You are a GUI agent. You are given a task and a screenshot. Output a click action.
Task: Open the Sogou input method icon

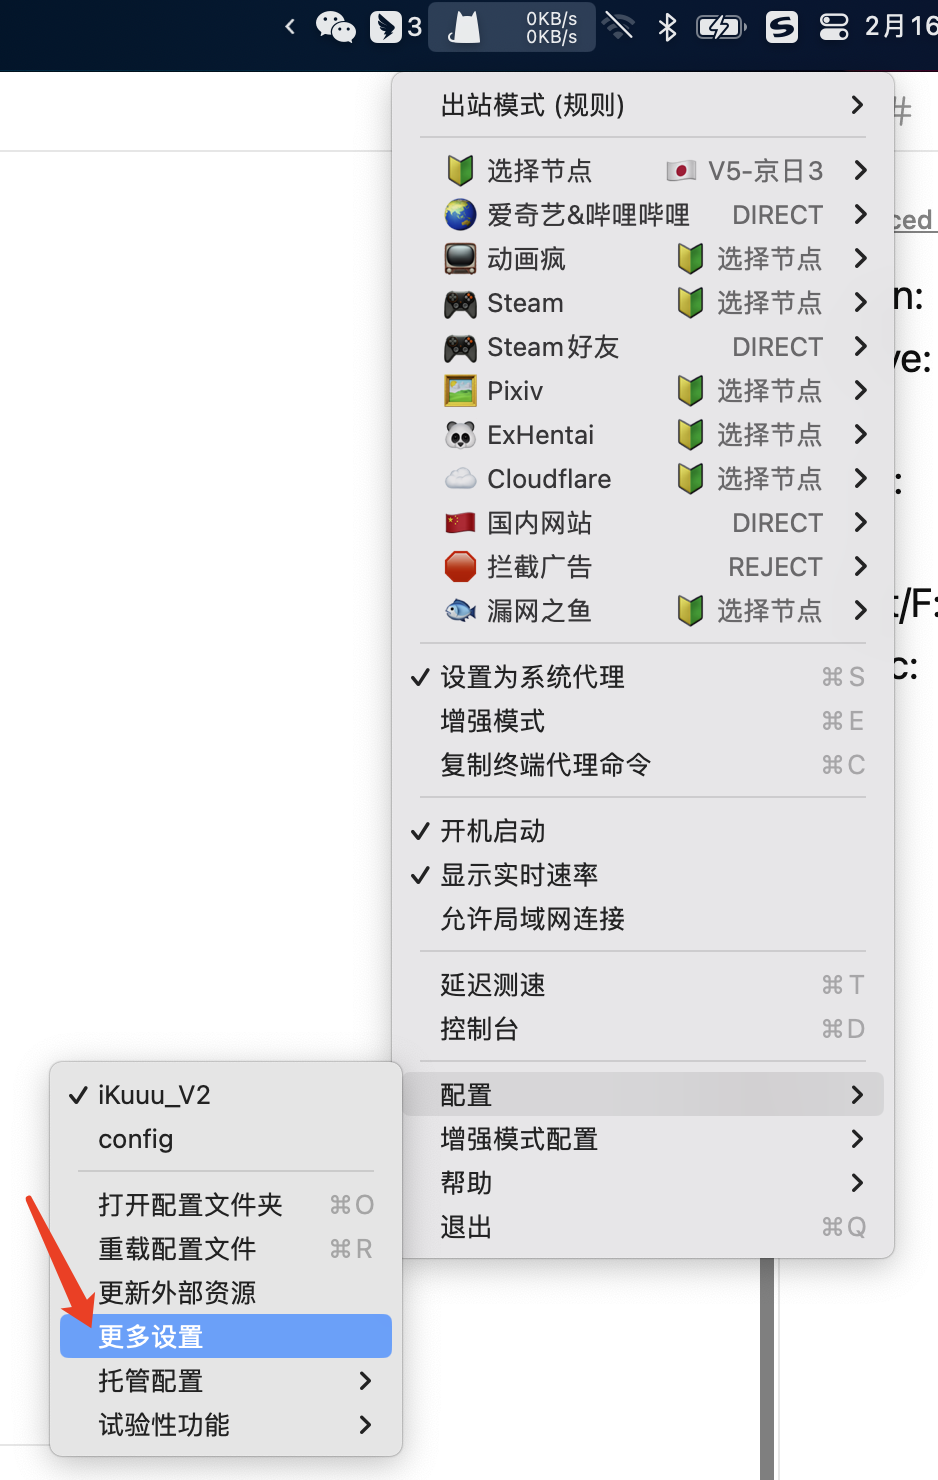click(781, 27)
